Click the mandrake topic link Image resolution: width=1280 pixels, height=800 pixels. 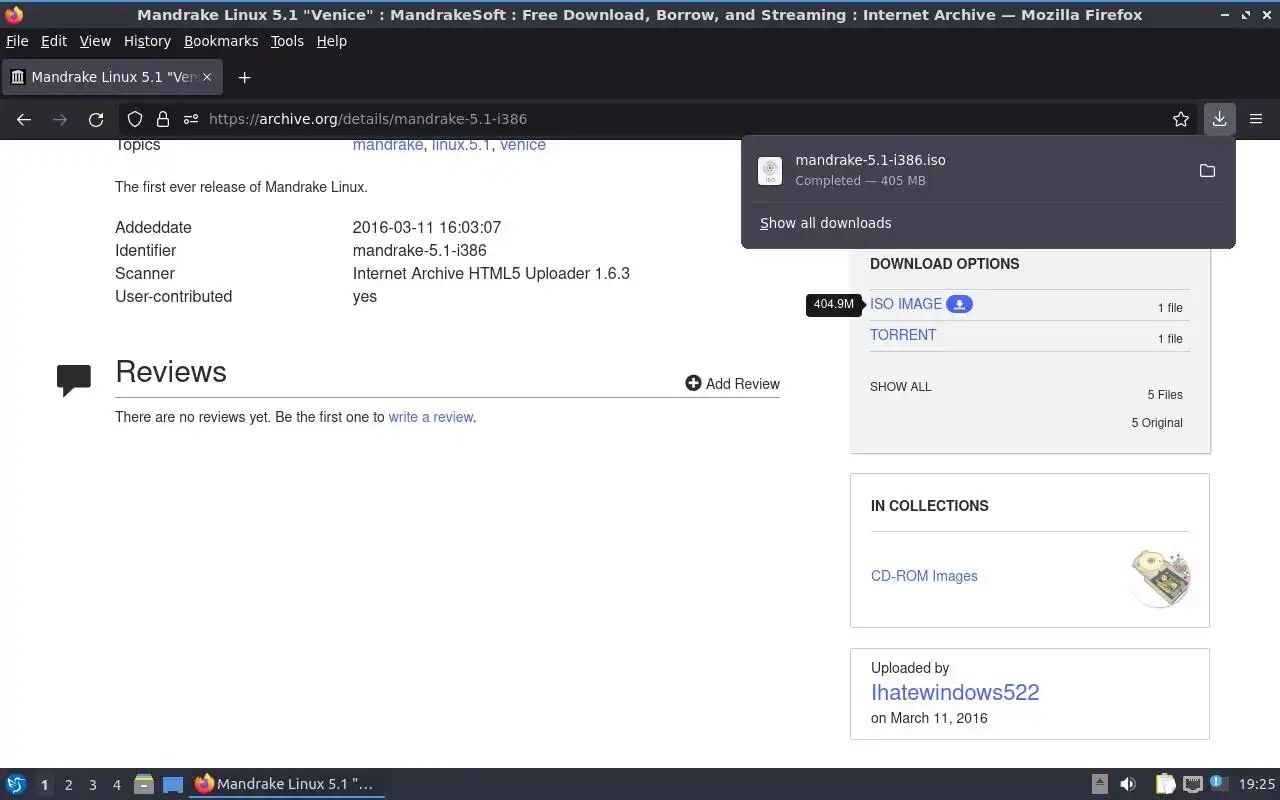coord(388,145)
